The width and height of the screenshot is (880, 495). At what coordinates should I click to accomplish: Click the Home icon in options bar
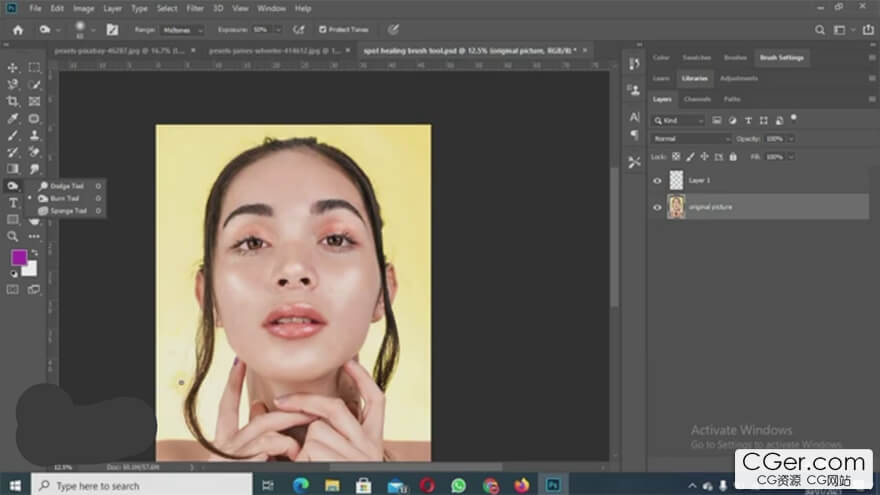coord(18,30)
